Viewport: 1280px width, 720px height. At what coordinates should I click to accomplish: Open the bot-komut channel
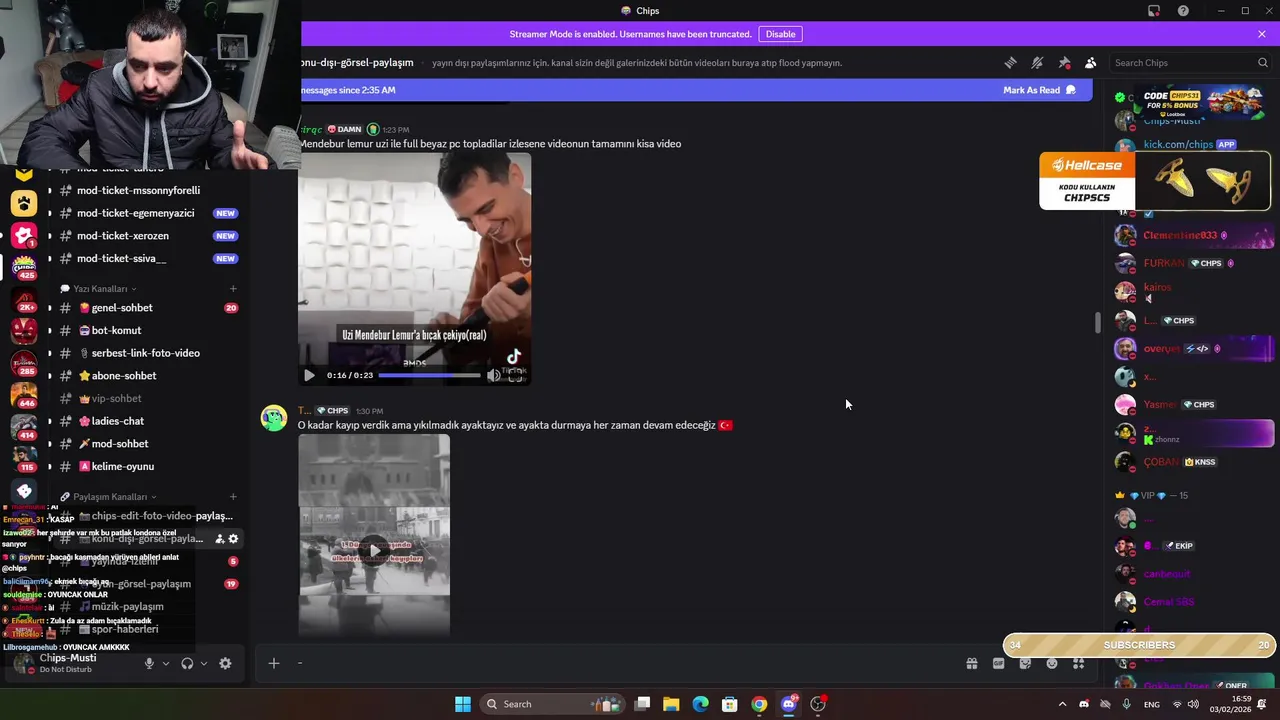click(x=148, y=330)
